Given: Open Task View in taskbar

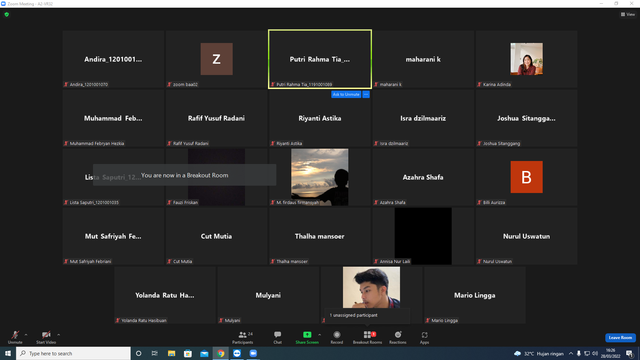Looking at the screenshot, I should (155, 353).
